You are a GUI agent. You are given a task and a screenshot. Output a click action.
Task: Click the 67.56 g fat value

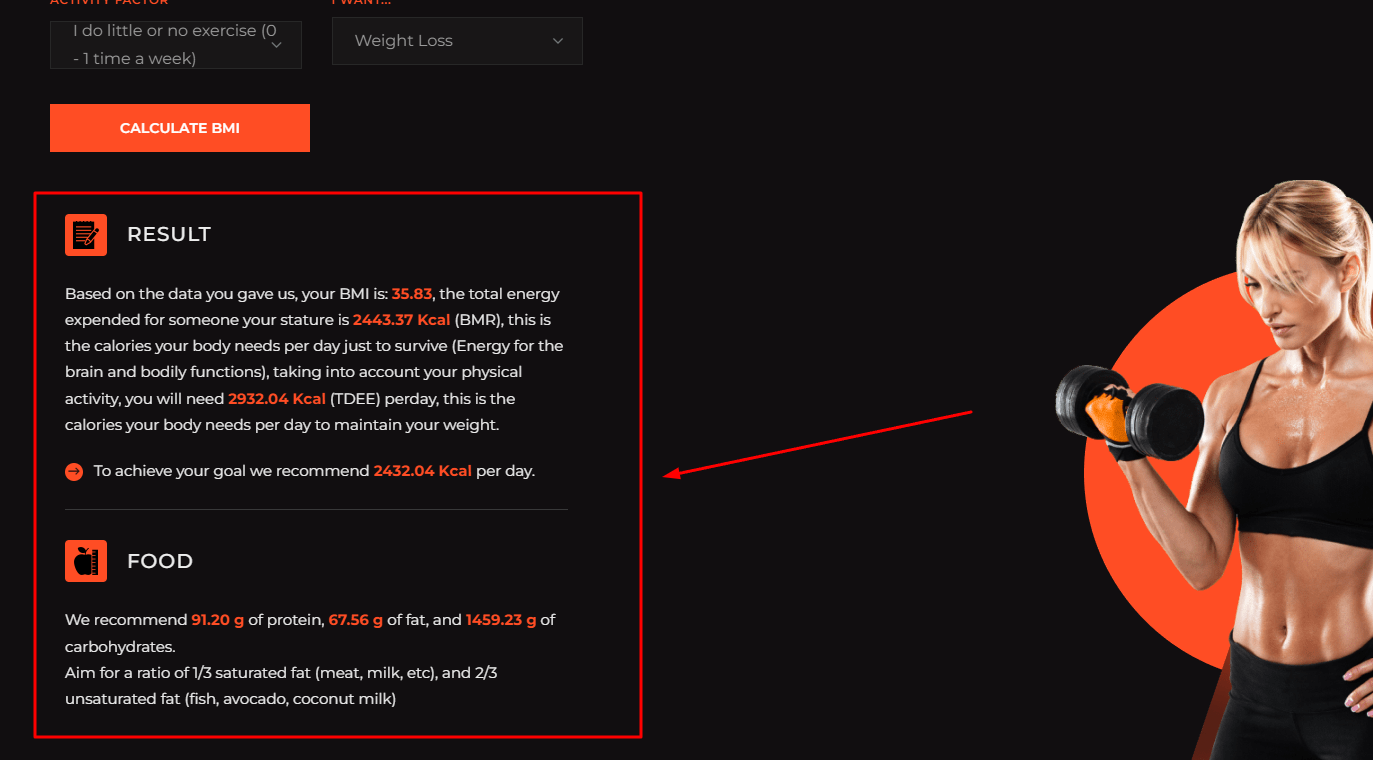coord(356,620)
